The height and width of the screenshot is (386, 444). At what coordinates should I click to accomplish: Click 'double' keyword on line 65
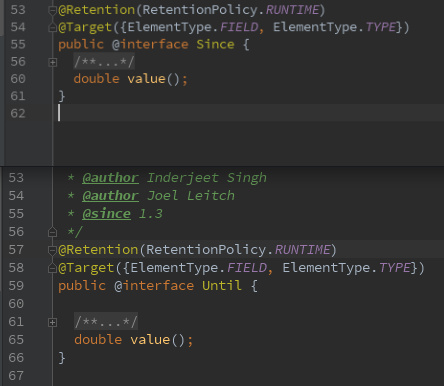[98, 340]
